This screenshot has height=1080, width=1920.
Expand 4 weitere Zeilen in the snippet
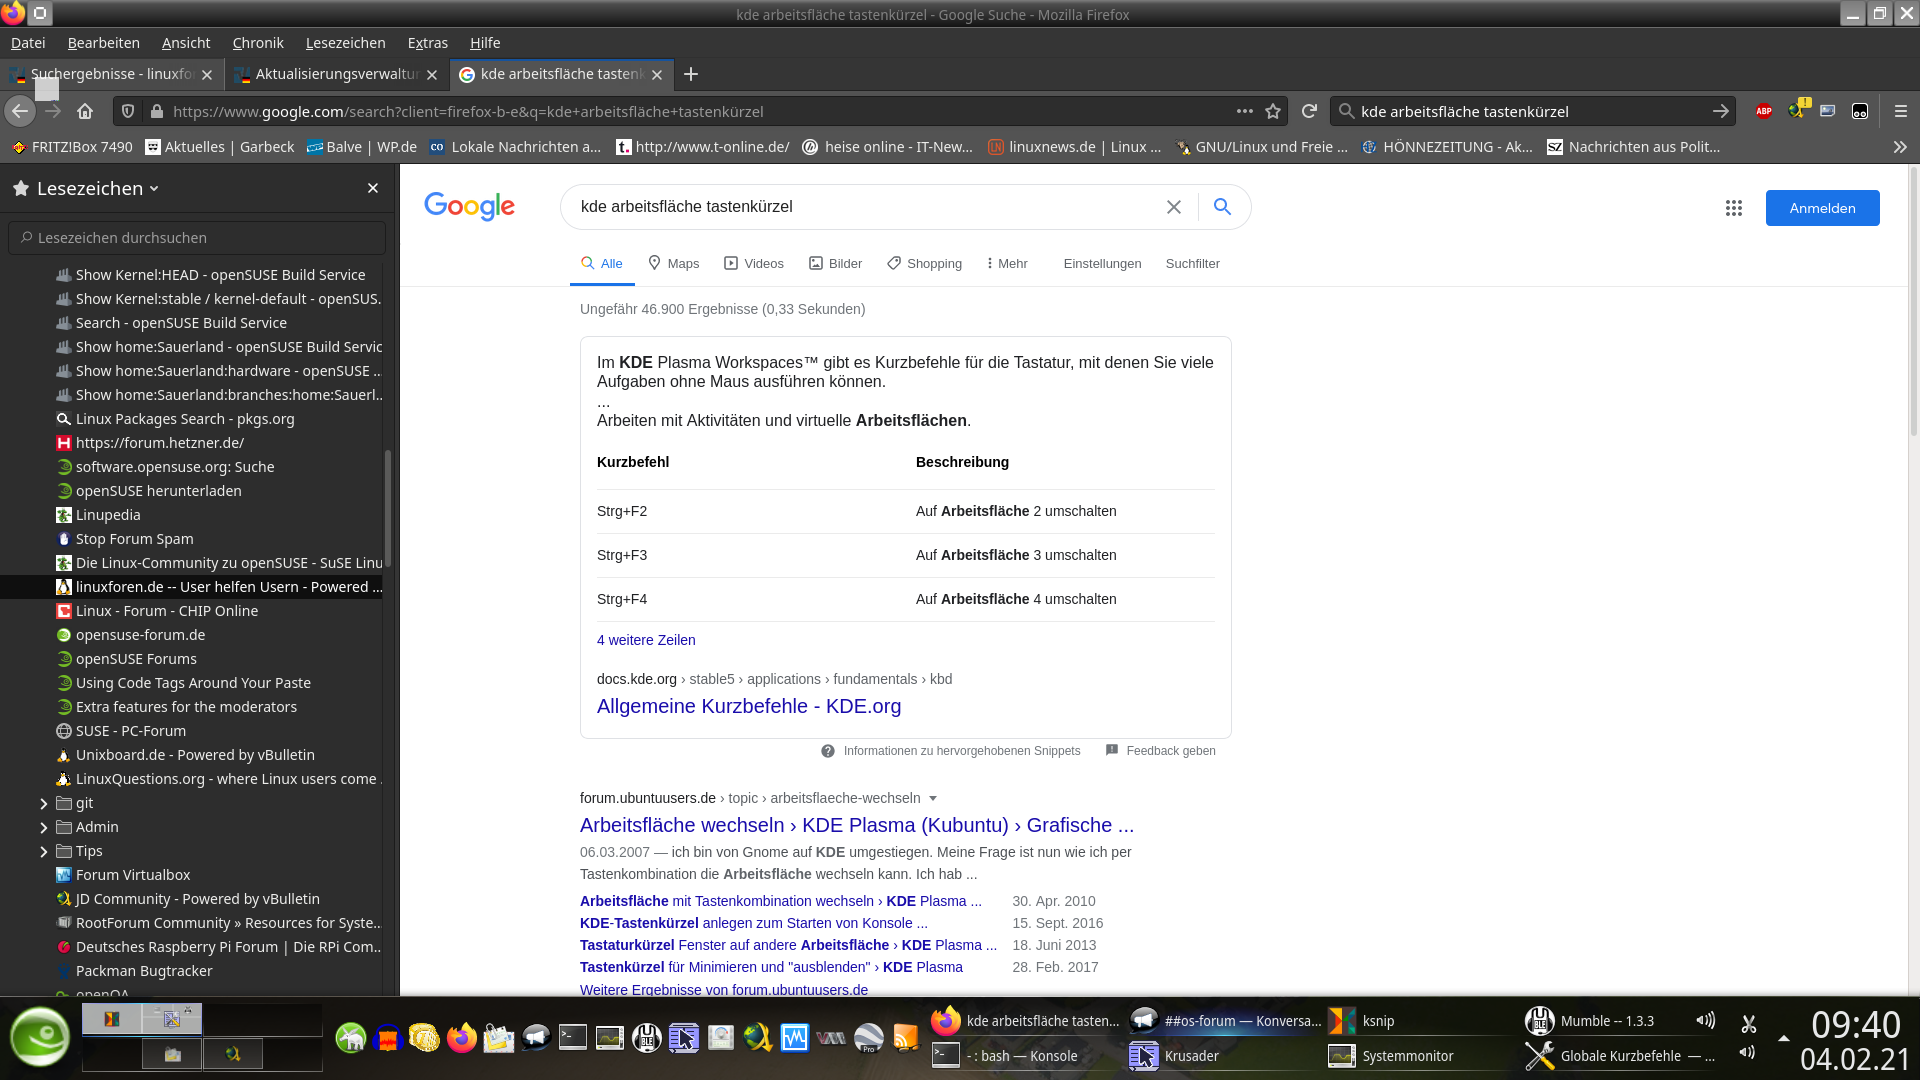tap(646, 640)
